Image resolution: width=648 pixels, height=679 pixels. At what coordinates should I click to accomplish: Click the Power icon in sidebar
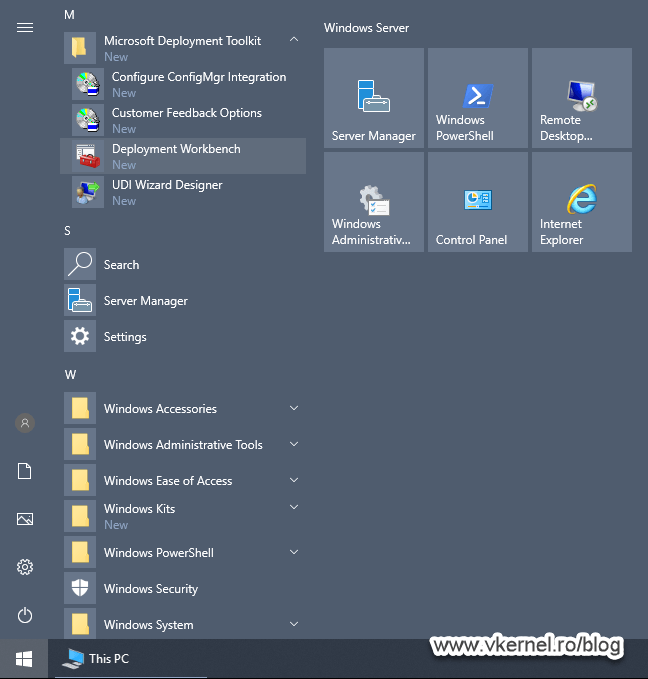tap(25, 615)
